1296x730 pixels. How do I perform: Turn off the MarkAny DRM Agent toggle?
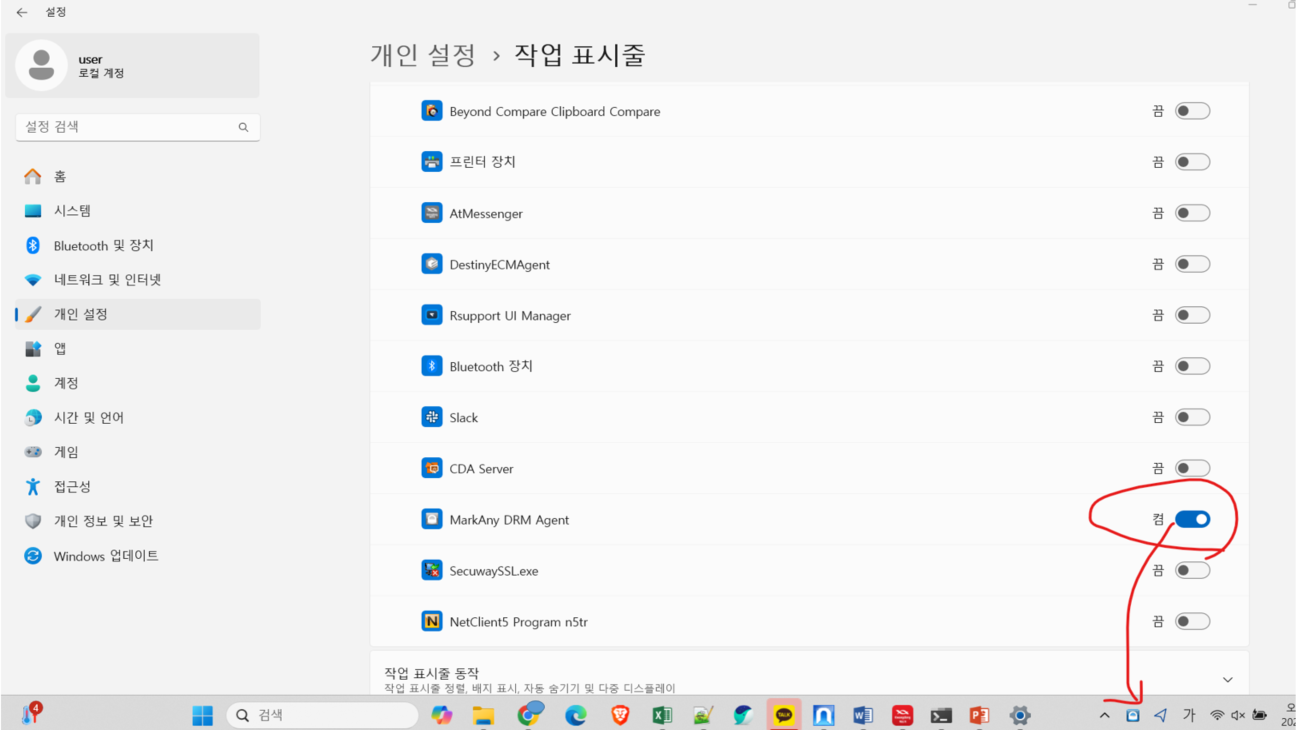pyautogui.click(x=1192, y=519)
